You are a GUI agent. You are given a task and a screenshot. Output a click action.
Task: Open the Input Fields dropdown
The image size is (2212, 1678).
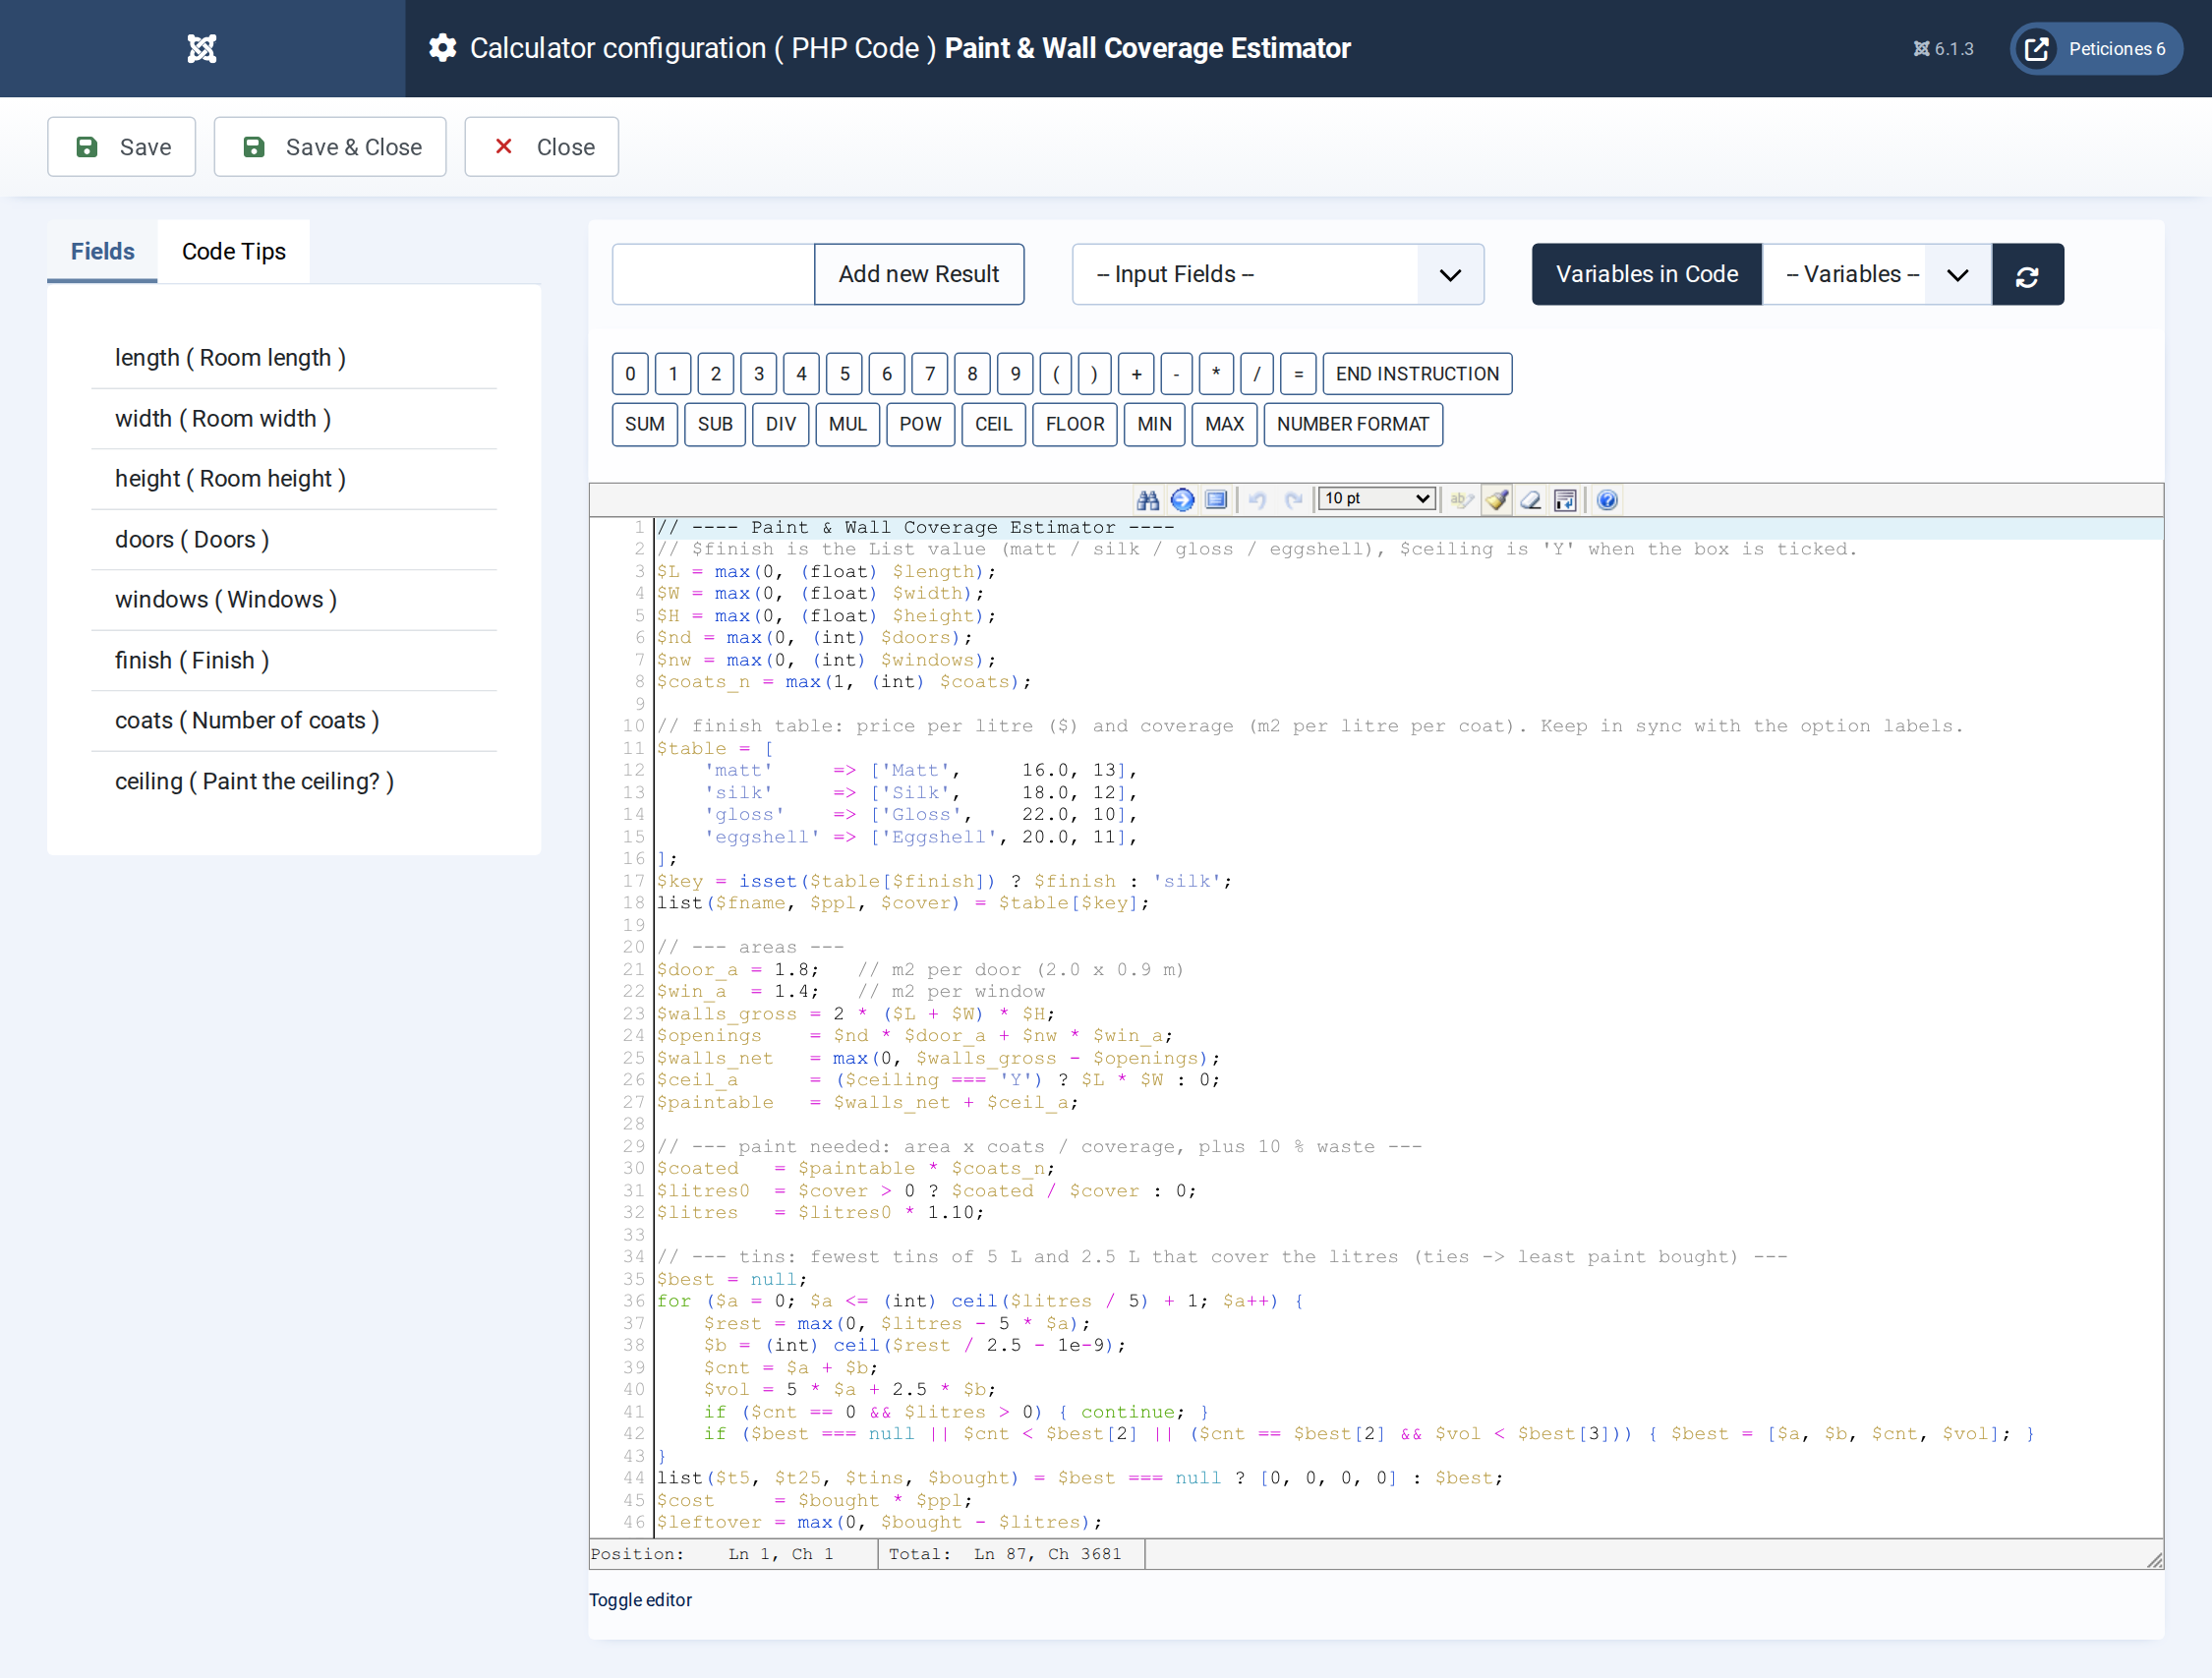coord(1277,274)
